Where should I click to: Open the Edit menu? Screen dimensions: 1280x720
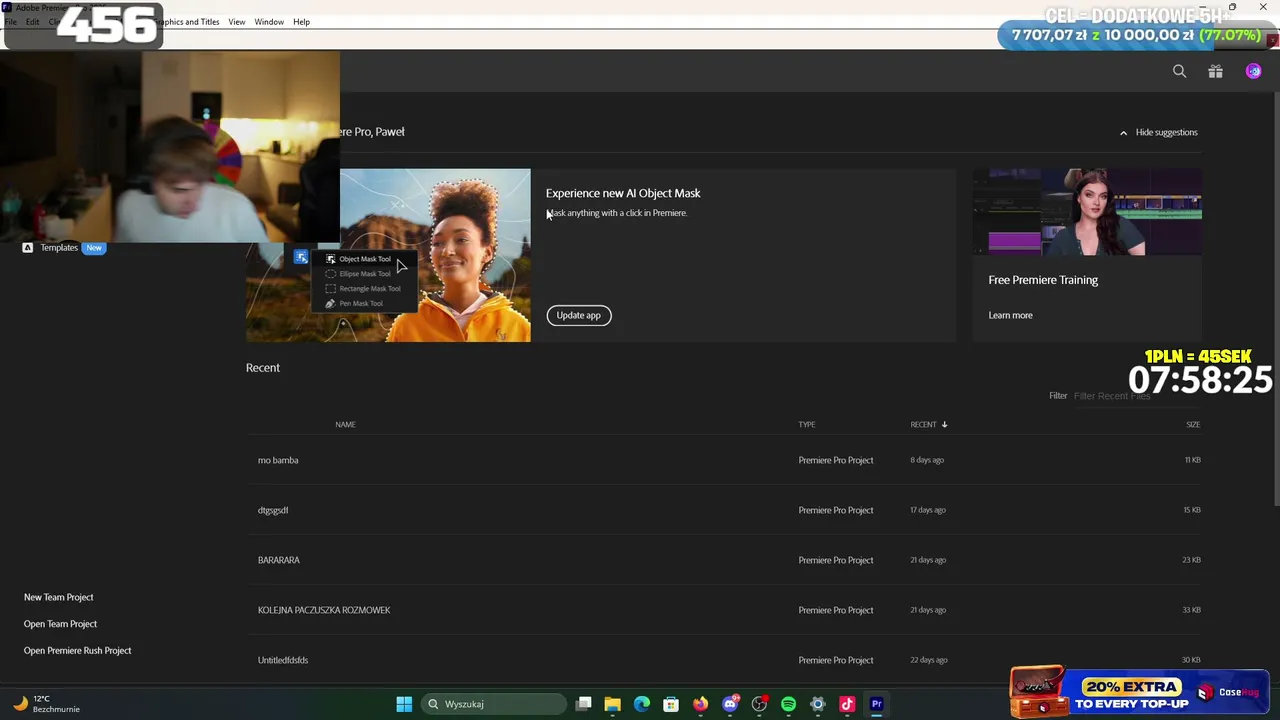pyautogui.click(x=33, y=22)
